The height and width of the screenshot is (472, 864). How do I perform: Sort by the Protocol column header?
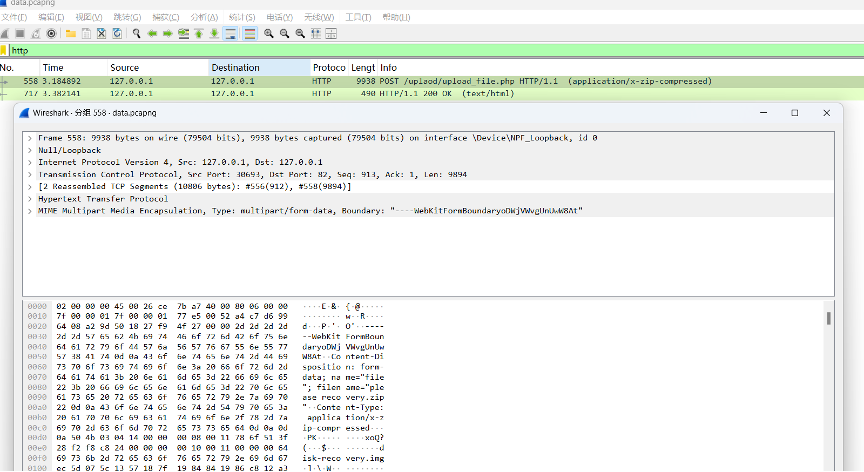click(330, 68)
